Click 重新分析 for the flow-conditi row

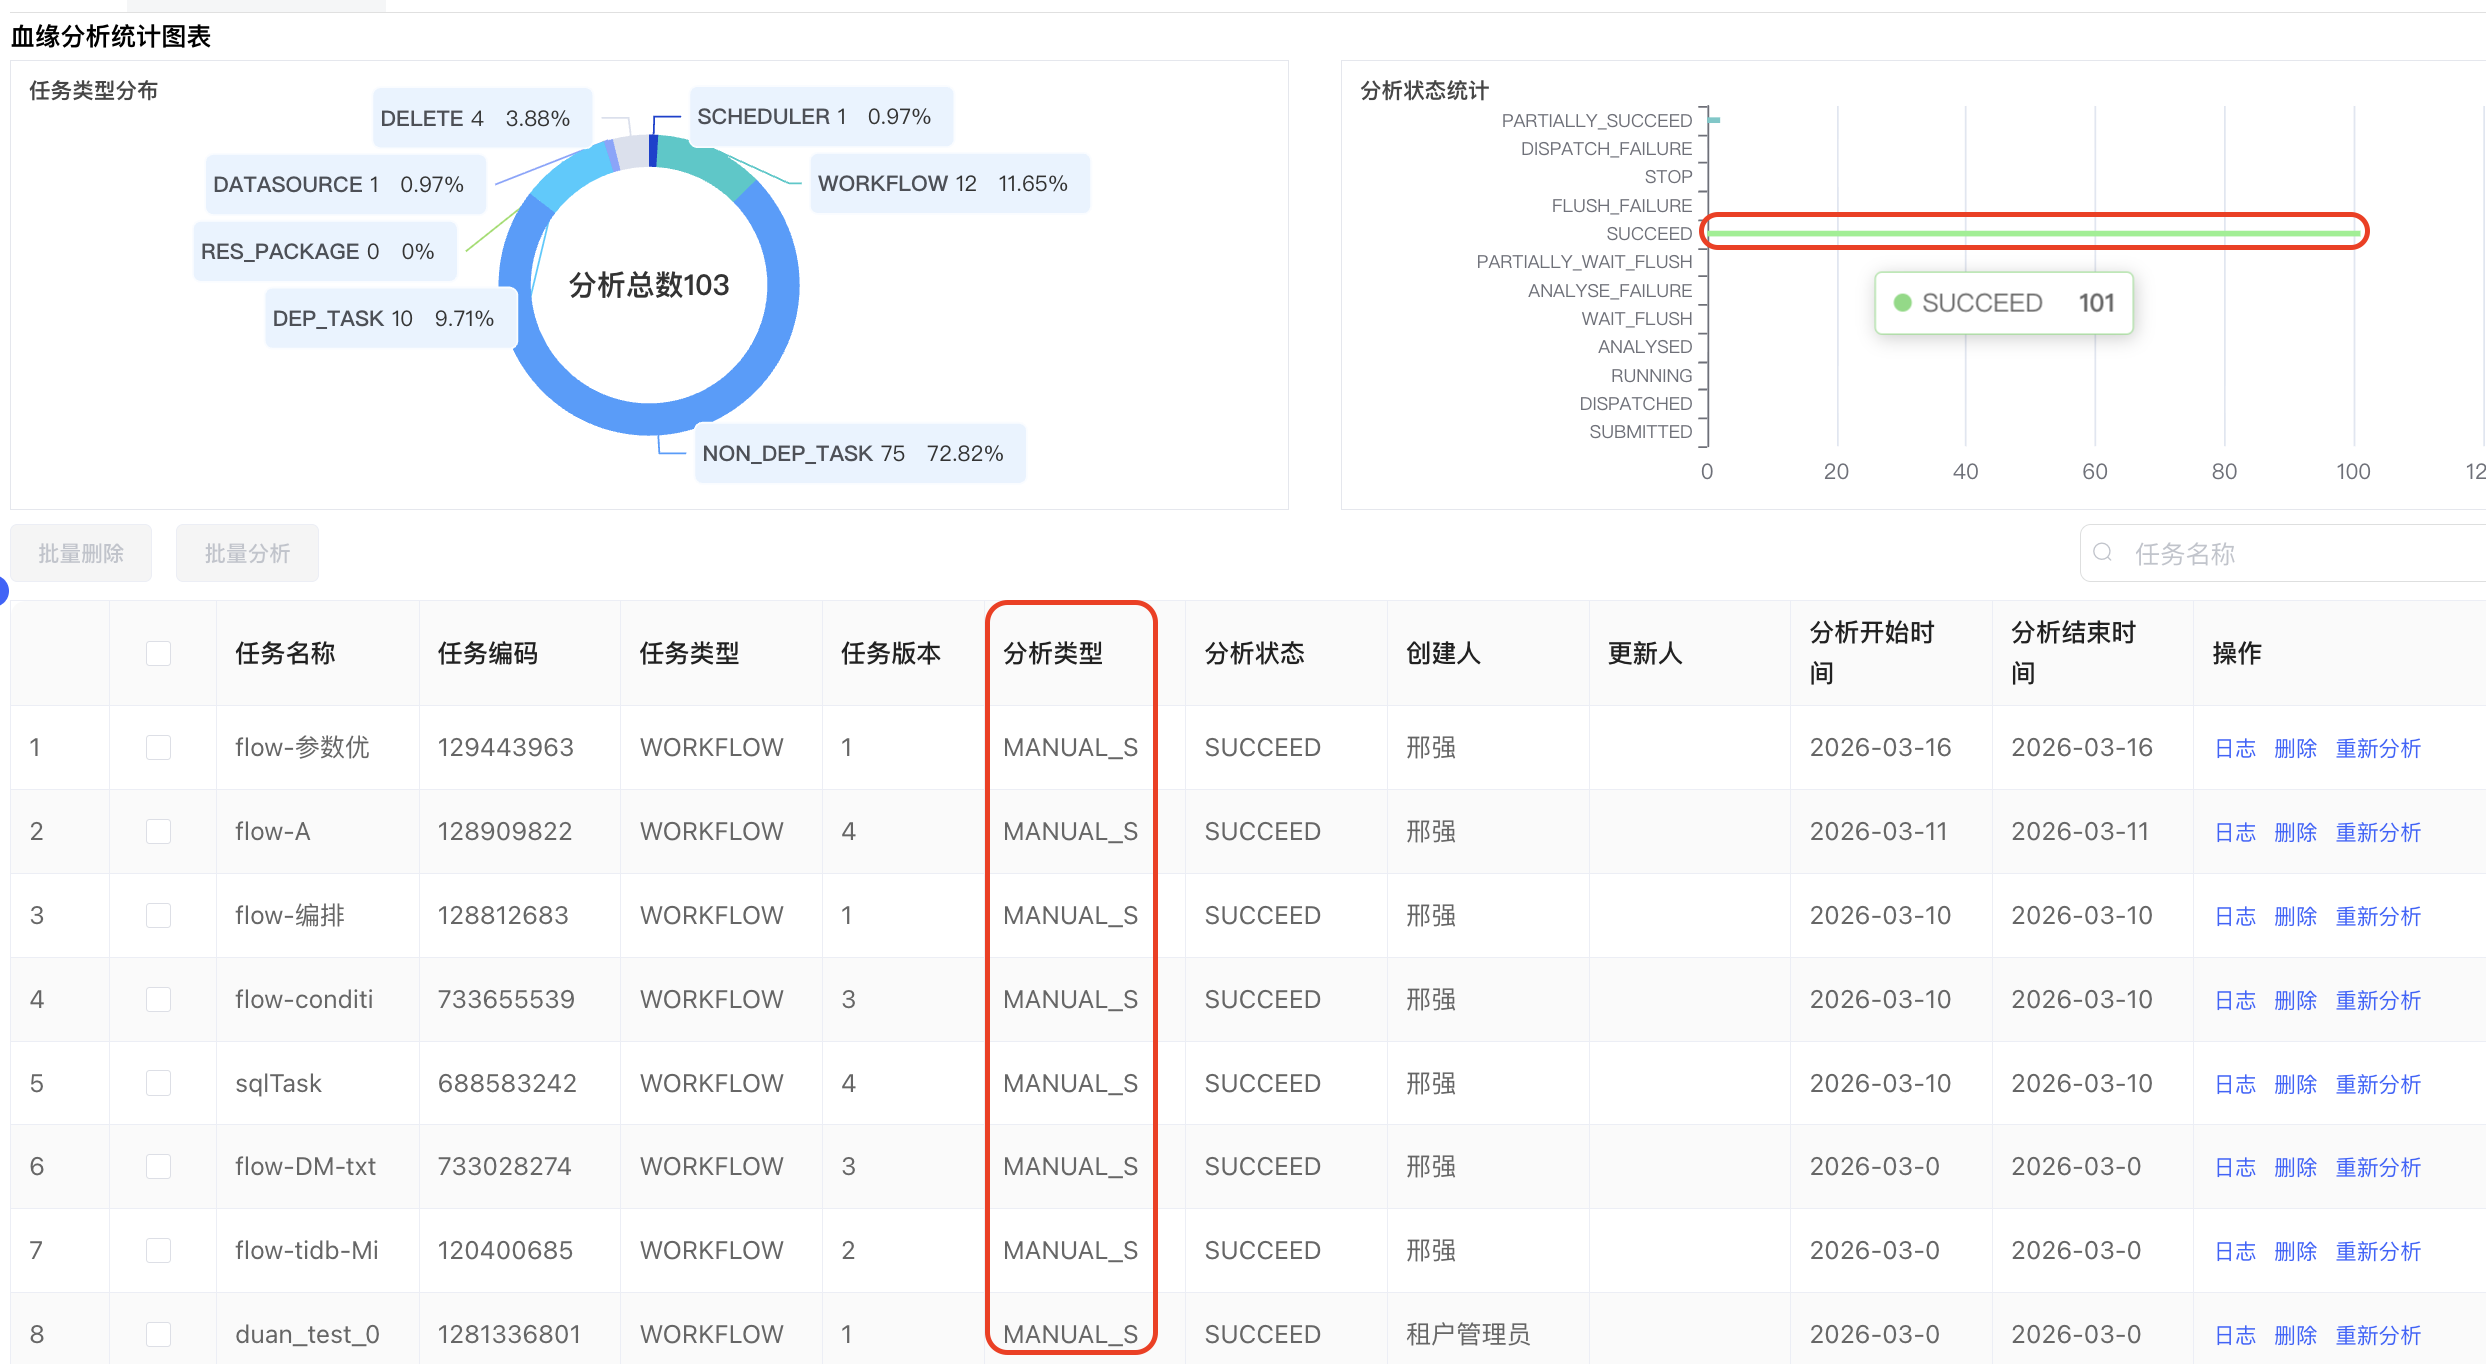(2379, 999)
